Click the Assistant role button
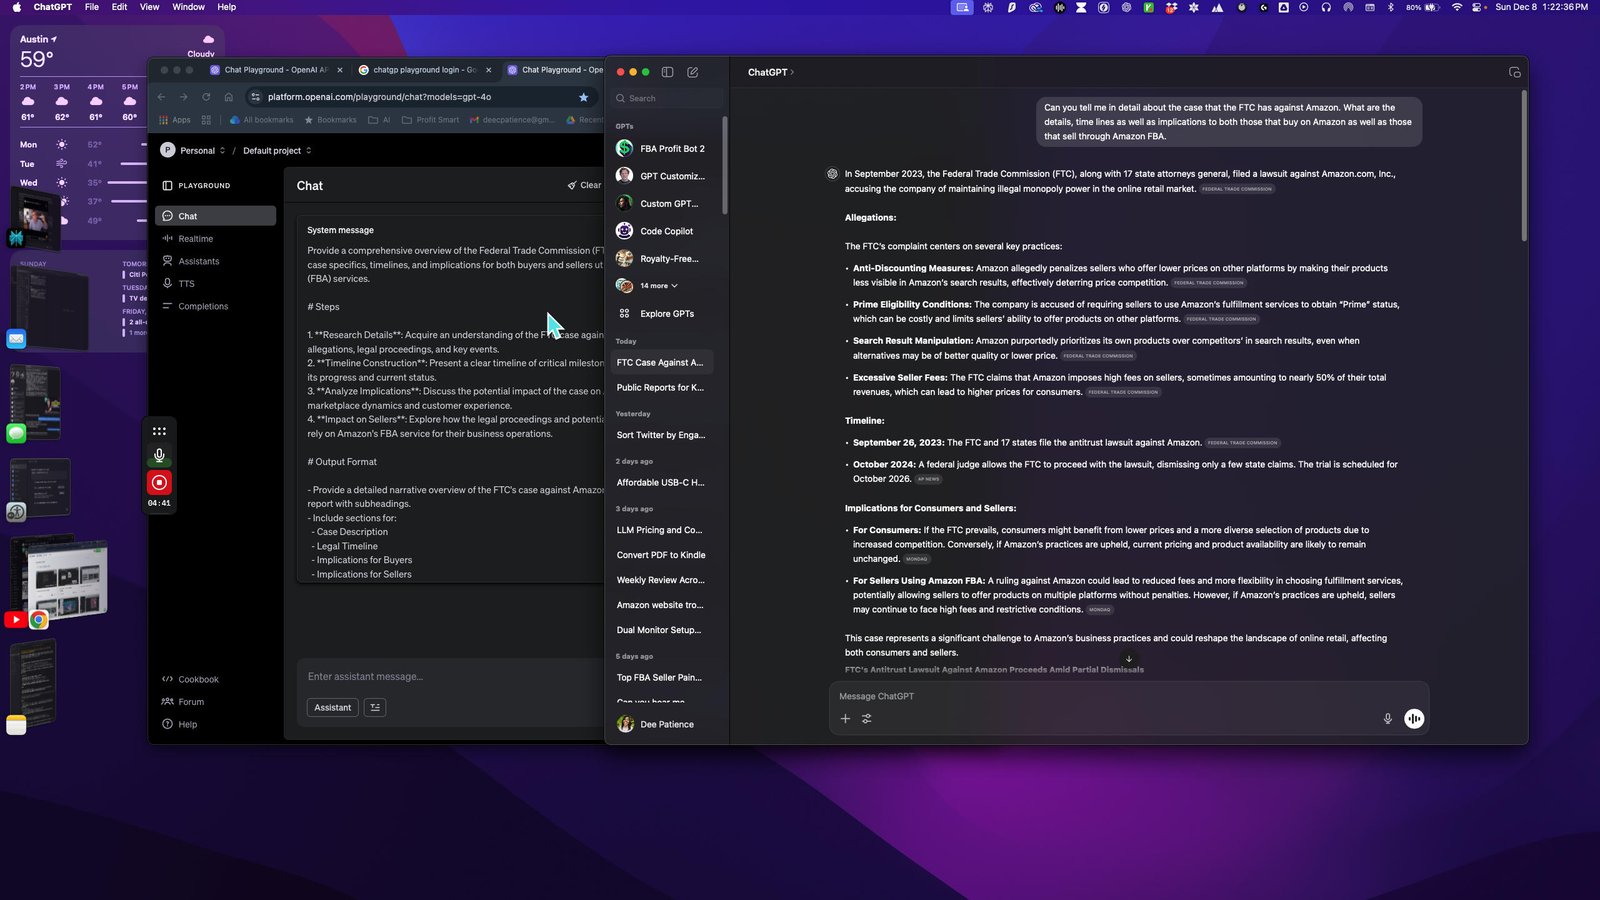Viewport: 1600px width, 900px height. click(x=332, y=707)
